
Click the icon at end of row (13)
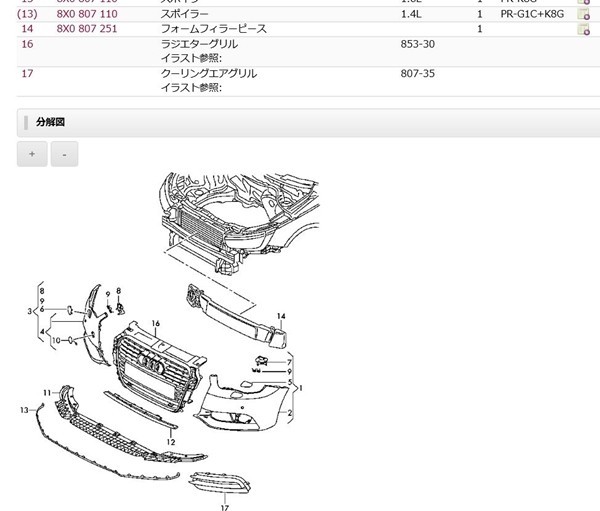click(583, 15)
